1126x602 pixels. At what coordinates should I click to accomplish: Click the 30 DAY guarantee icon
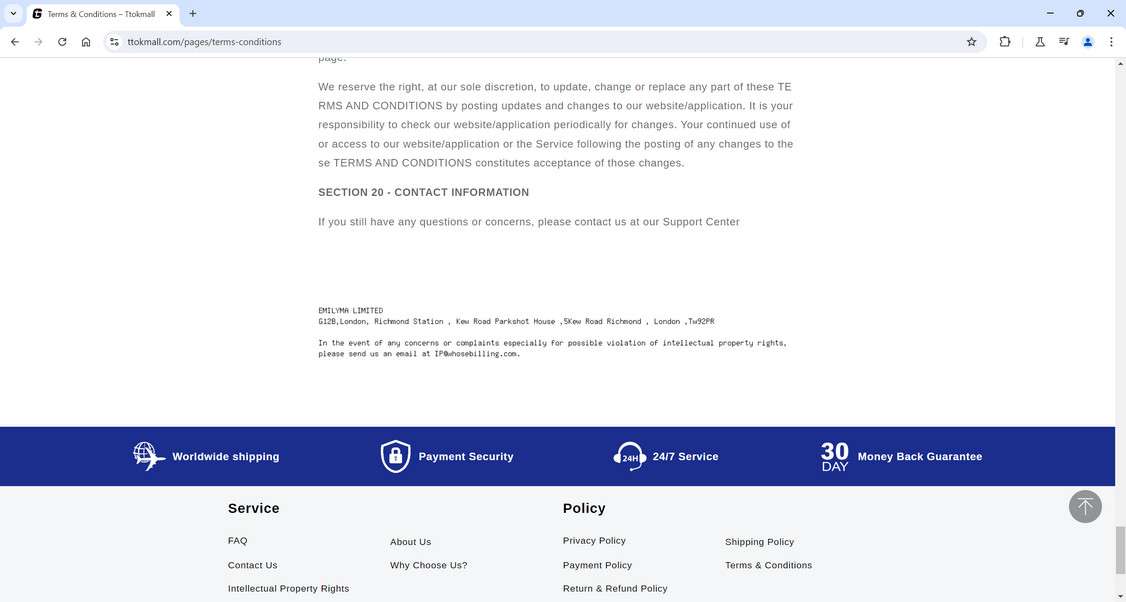point(834,456)
